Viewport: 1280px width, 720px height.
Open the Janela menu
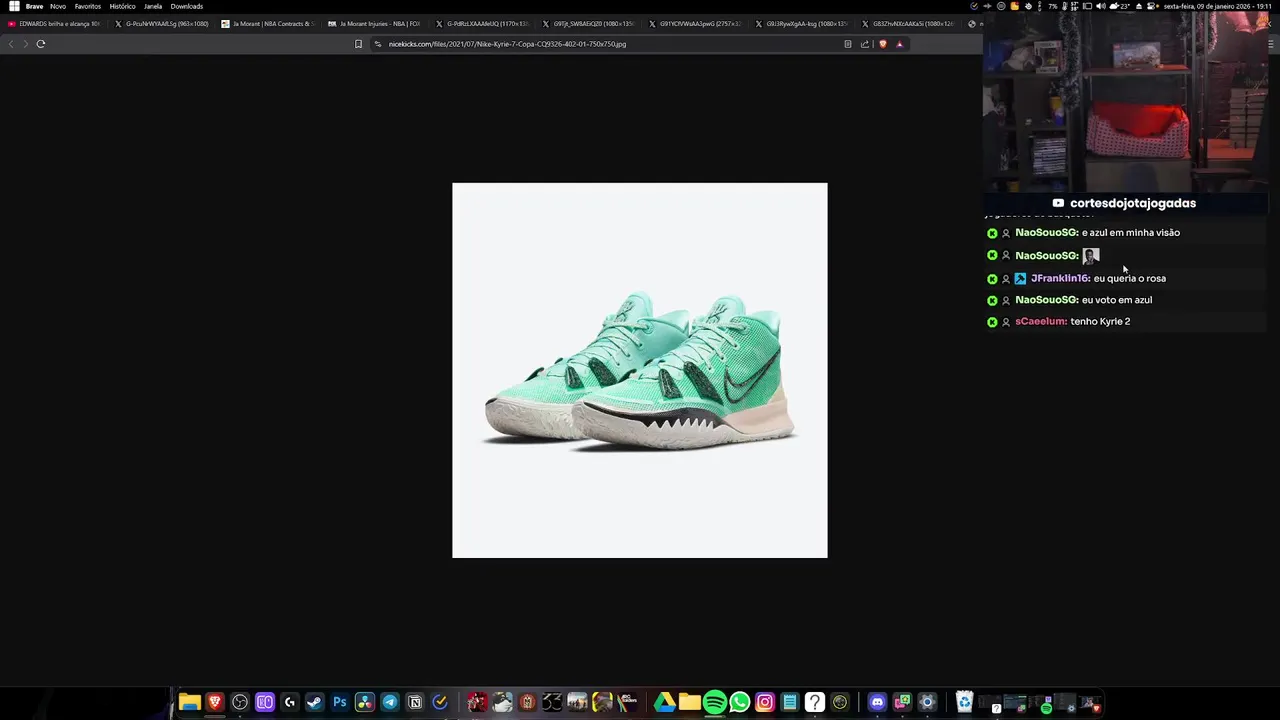pyautogui.click(x=153, y=6)
